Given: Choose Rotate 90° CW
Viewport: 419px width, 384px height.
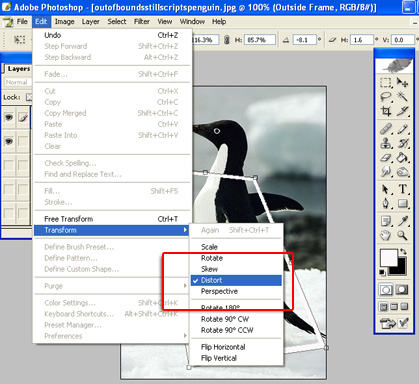Looking at the screenshot, I should click(x=236, y=319).
